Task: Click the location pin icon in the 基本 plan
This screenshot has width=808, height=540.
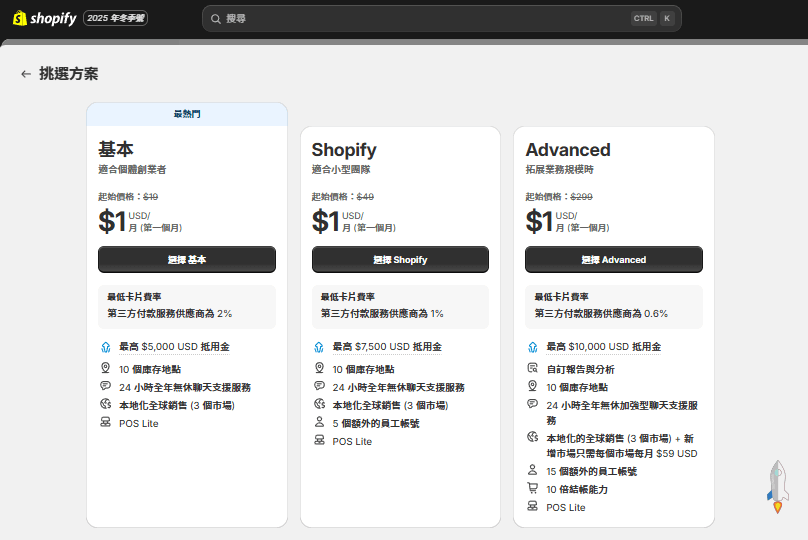Action: click(106, 368)
